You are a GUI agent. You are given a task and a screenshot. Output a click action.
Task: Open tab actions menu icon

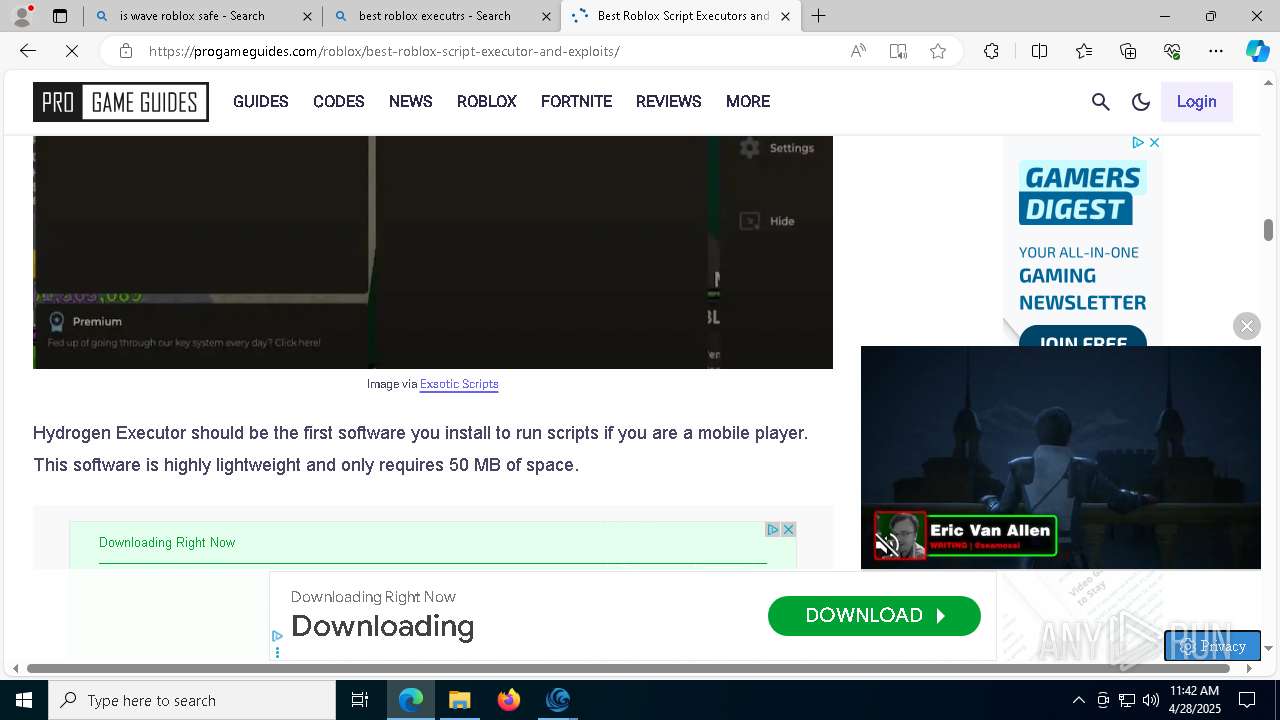tap(60, 16)
